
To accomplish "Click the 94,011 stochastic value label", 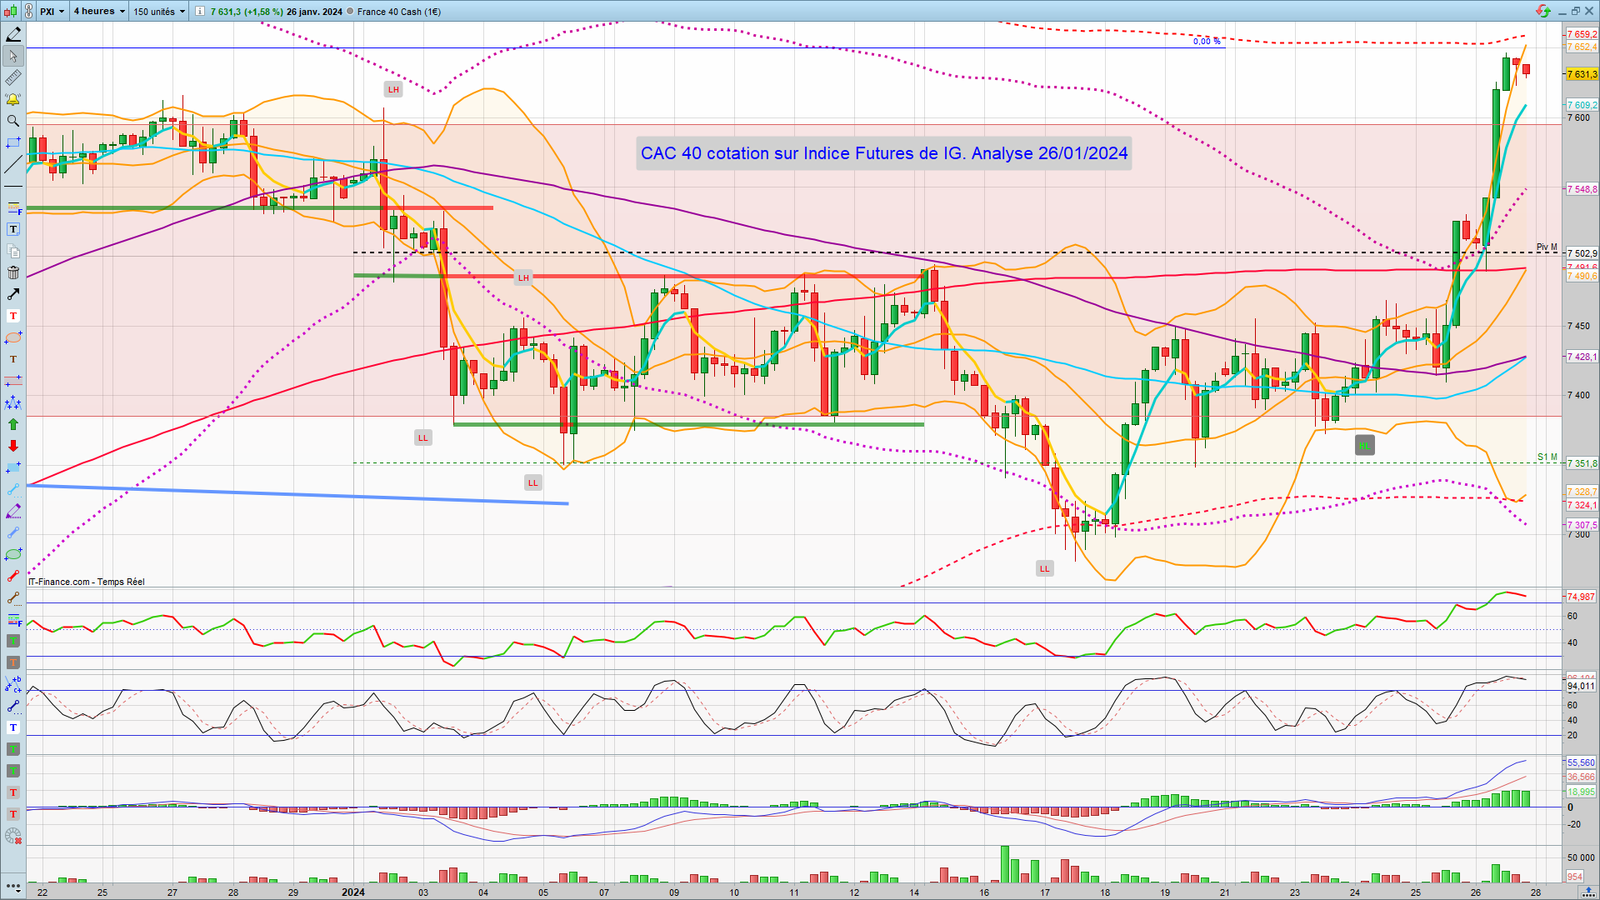I will (1581, 686).
